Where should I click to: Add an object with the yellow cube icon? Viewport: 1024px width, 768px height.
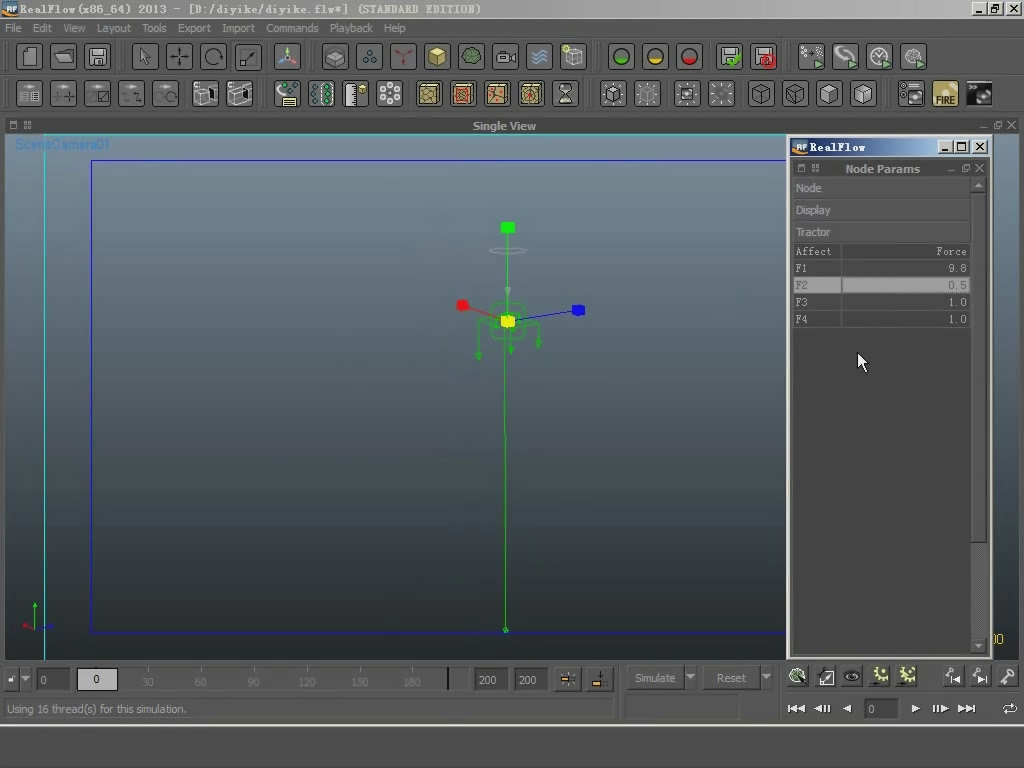(x=437, y=57)
